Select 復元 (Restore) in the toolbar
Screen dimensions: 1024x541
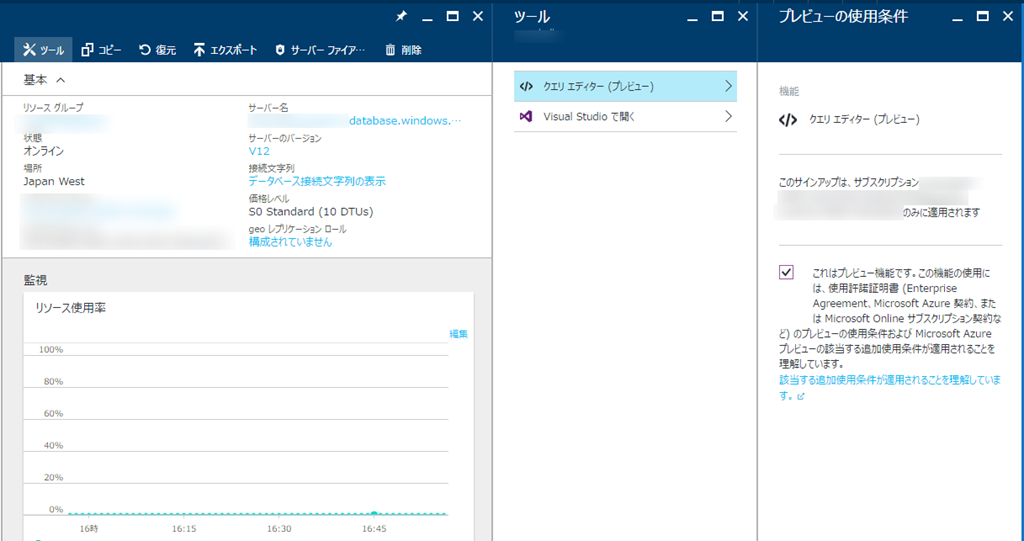[x=145, y=50]
